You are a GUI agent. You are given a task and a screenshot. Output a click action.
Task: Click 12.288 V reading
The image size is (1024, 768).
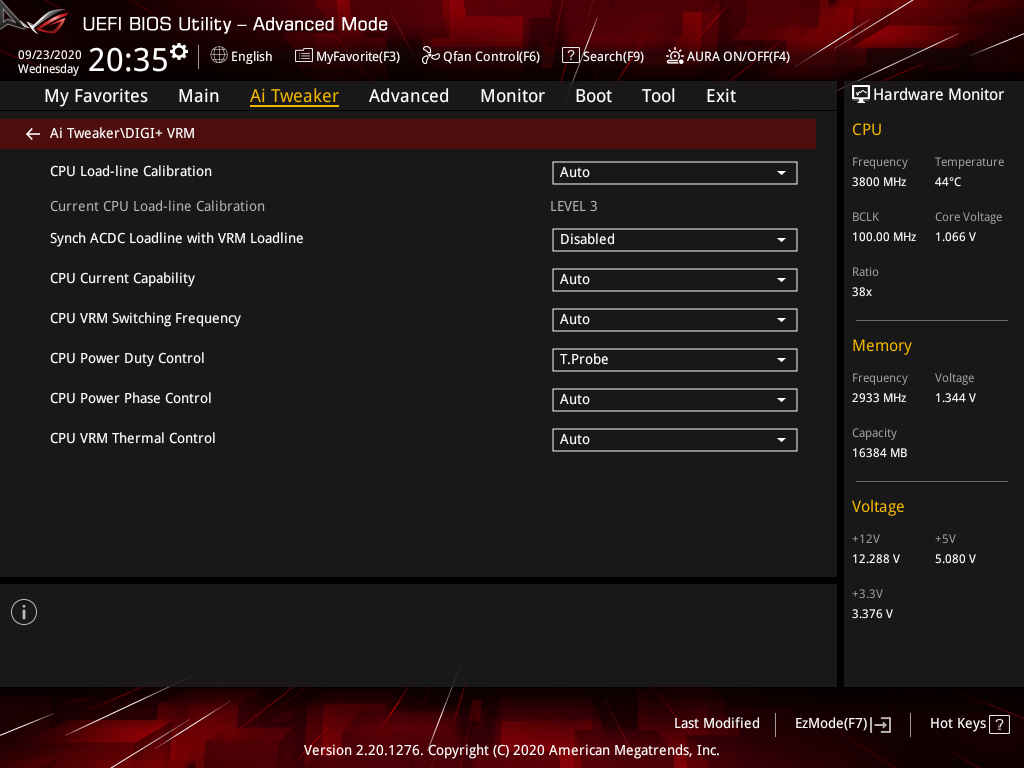tap(875, 559)
